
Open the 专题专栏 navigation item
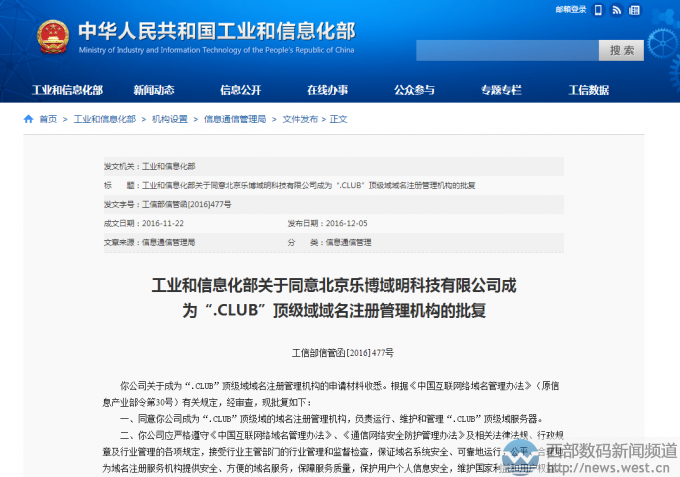coord(501,90)
